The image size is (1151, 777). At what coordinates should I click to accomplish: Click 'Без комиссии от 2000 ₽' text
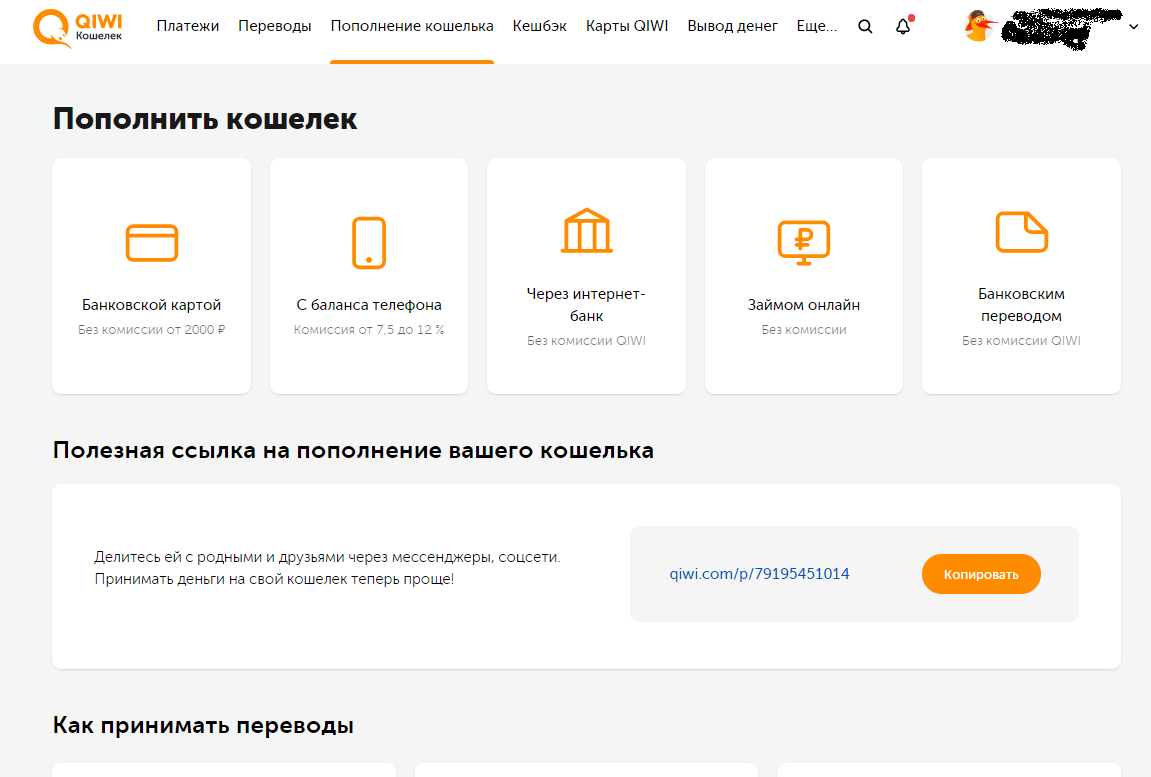point(152,330)
